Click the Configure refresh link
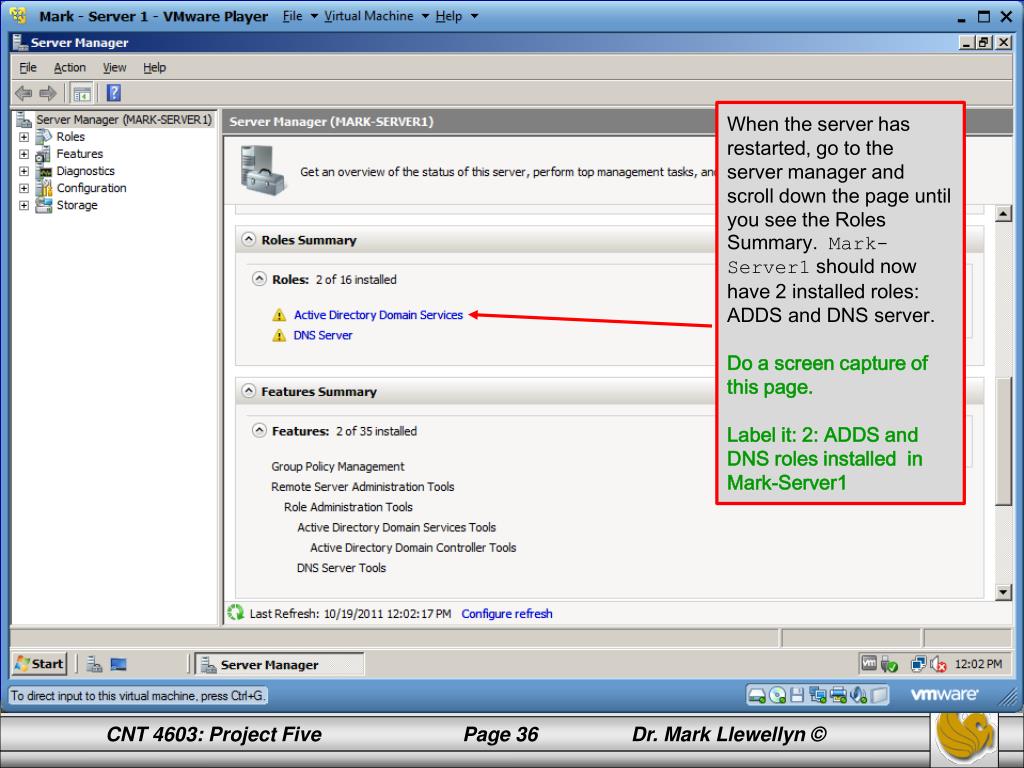This screenshot has height=768, width=1024. [x=507, y=614]
